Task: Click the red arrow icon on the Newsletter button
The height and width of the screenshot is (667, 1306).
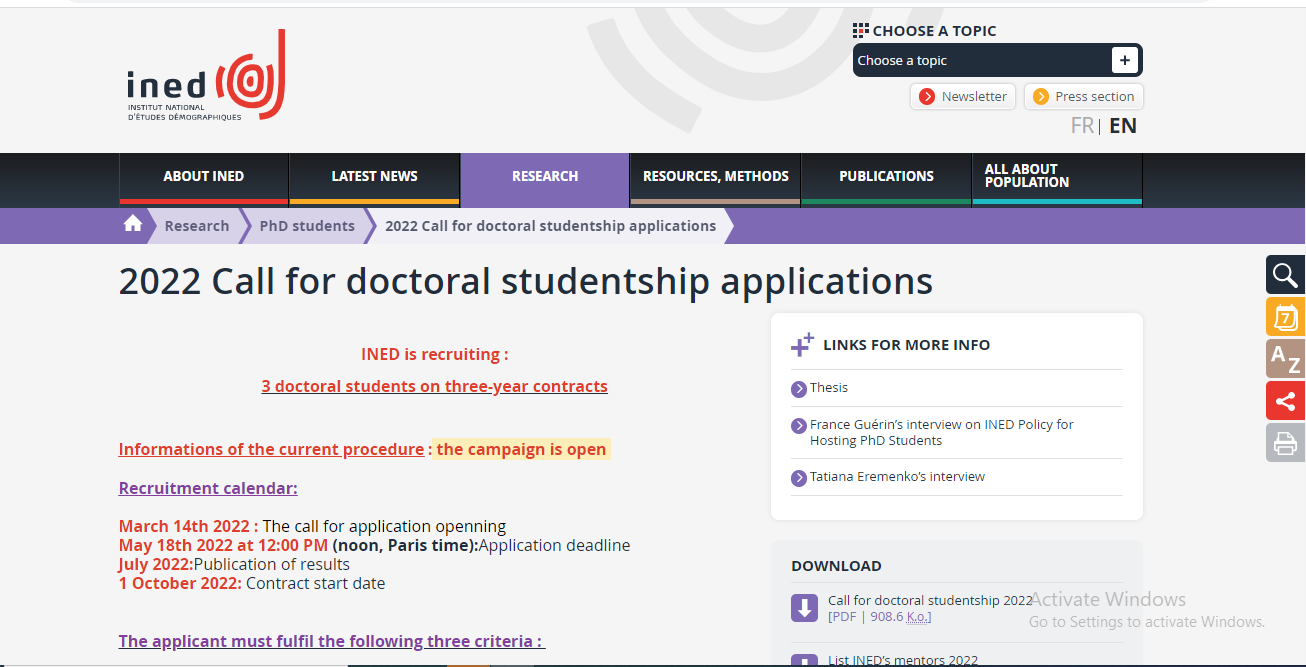Action: 927,97
